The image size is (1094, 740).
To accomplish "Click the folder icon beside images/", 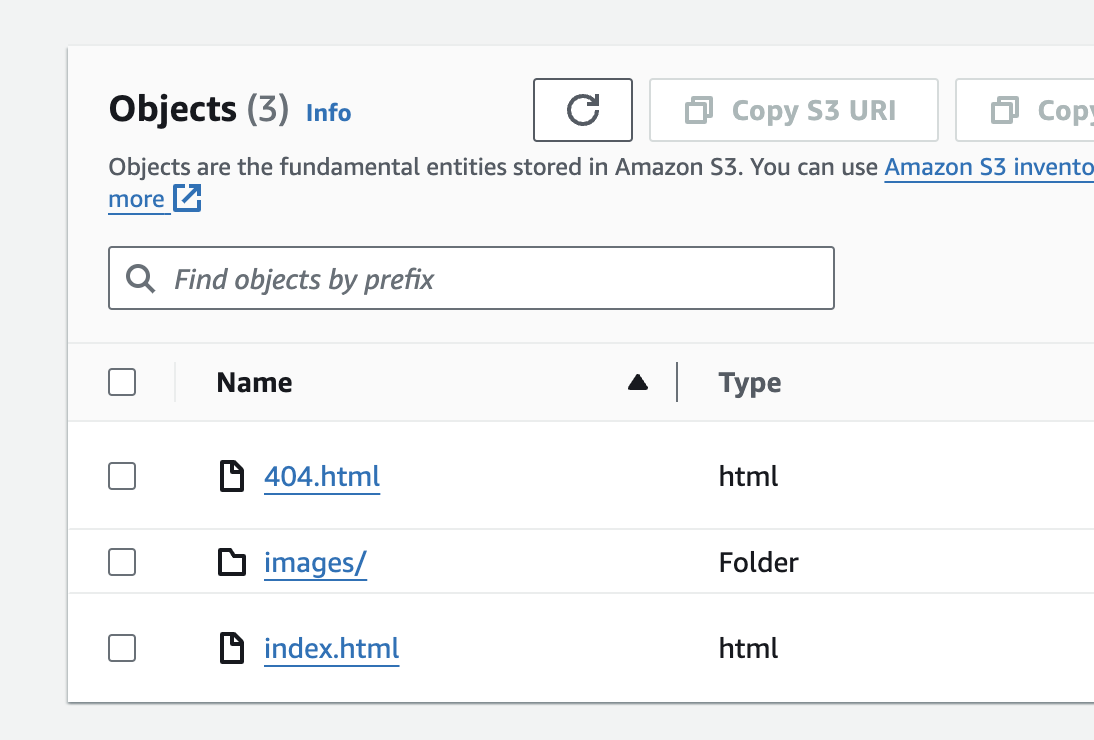I will tap(232, 564).
